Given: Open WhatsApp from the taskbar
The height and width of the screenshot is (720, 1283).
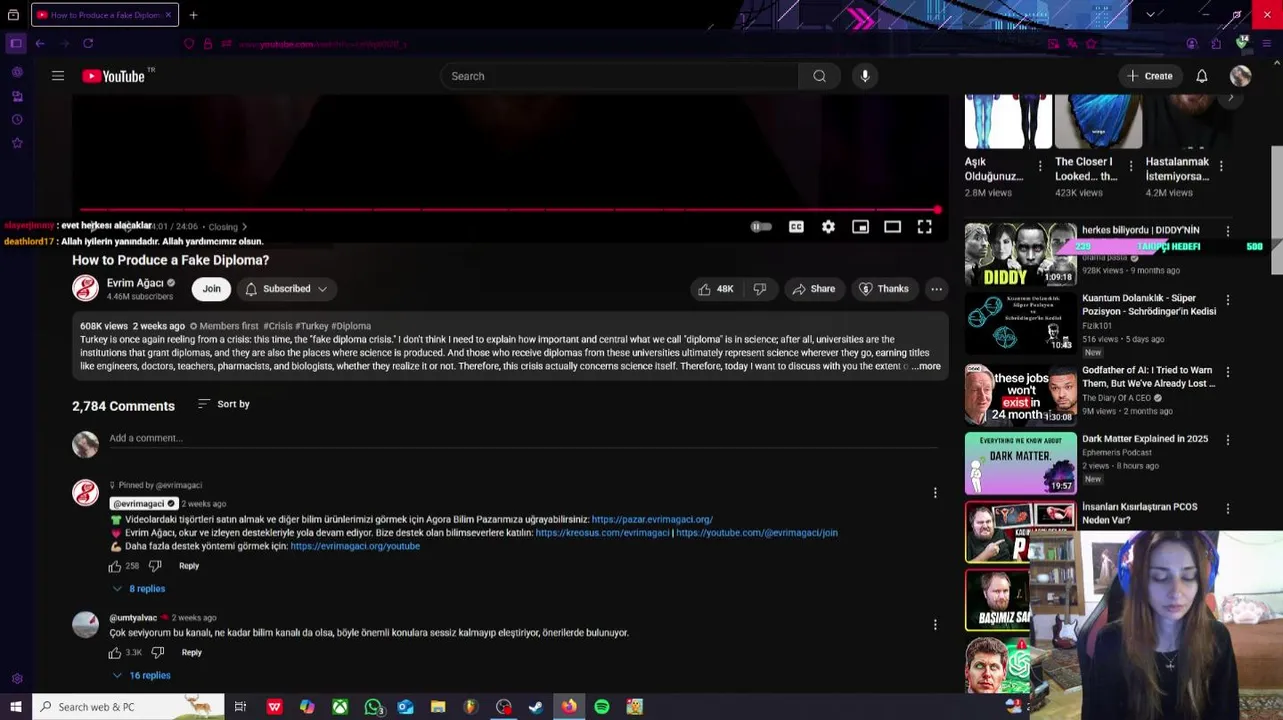Looking at the screenshot, I should click(373, 707).
